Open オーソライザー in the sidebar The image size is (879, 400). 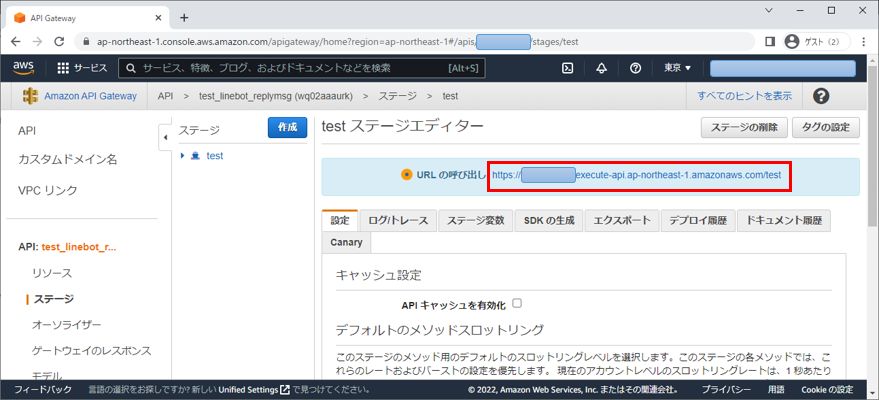(x=67, y=325)
